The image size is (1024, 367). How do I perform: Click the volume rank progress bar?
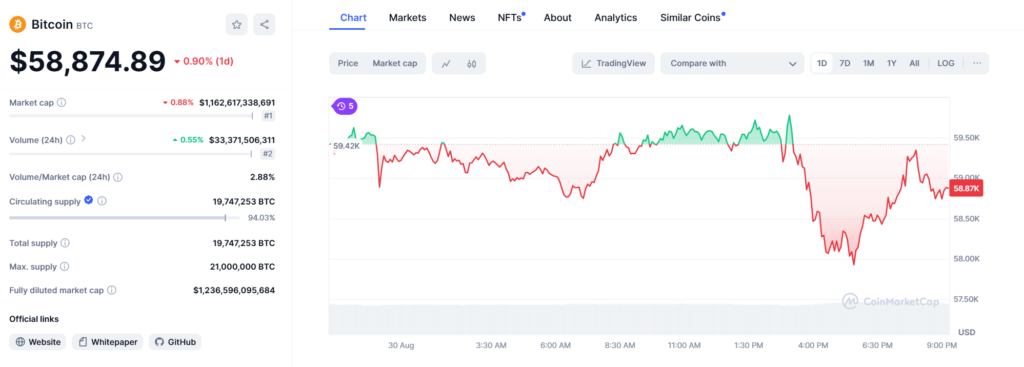[131, 154]
